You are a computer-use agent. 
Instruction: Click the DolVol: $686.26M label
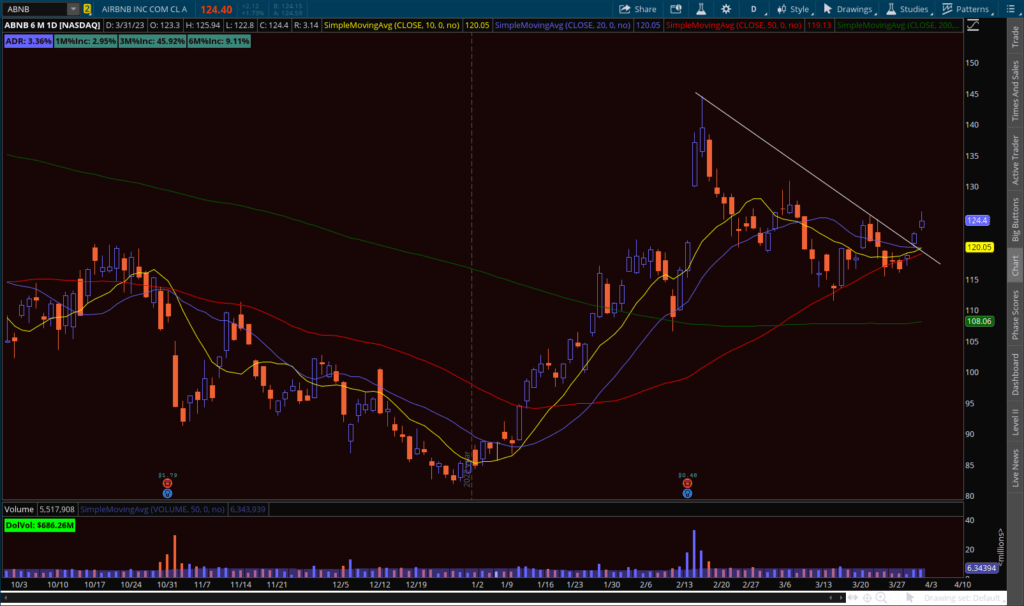(40, 525)
